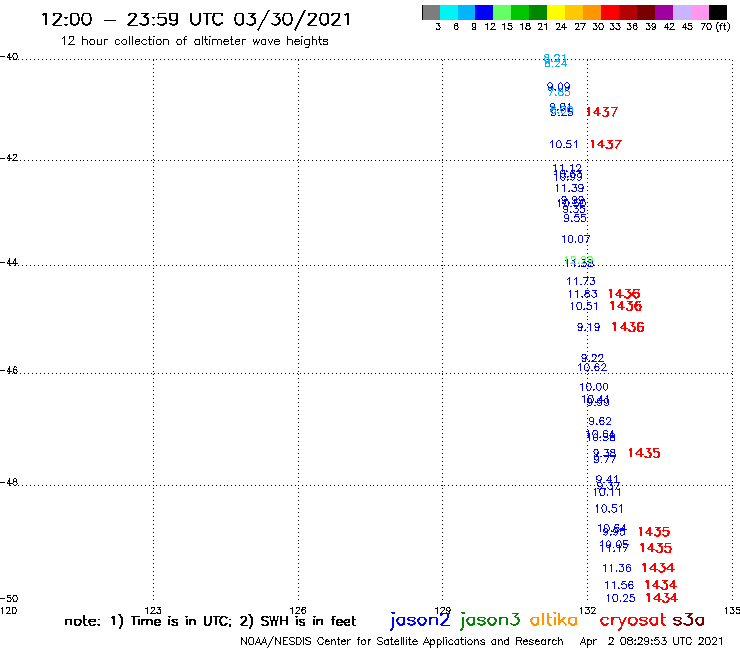
Task: Click the time label 1437 beside 10.51
Action: point(605,144)
